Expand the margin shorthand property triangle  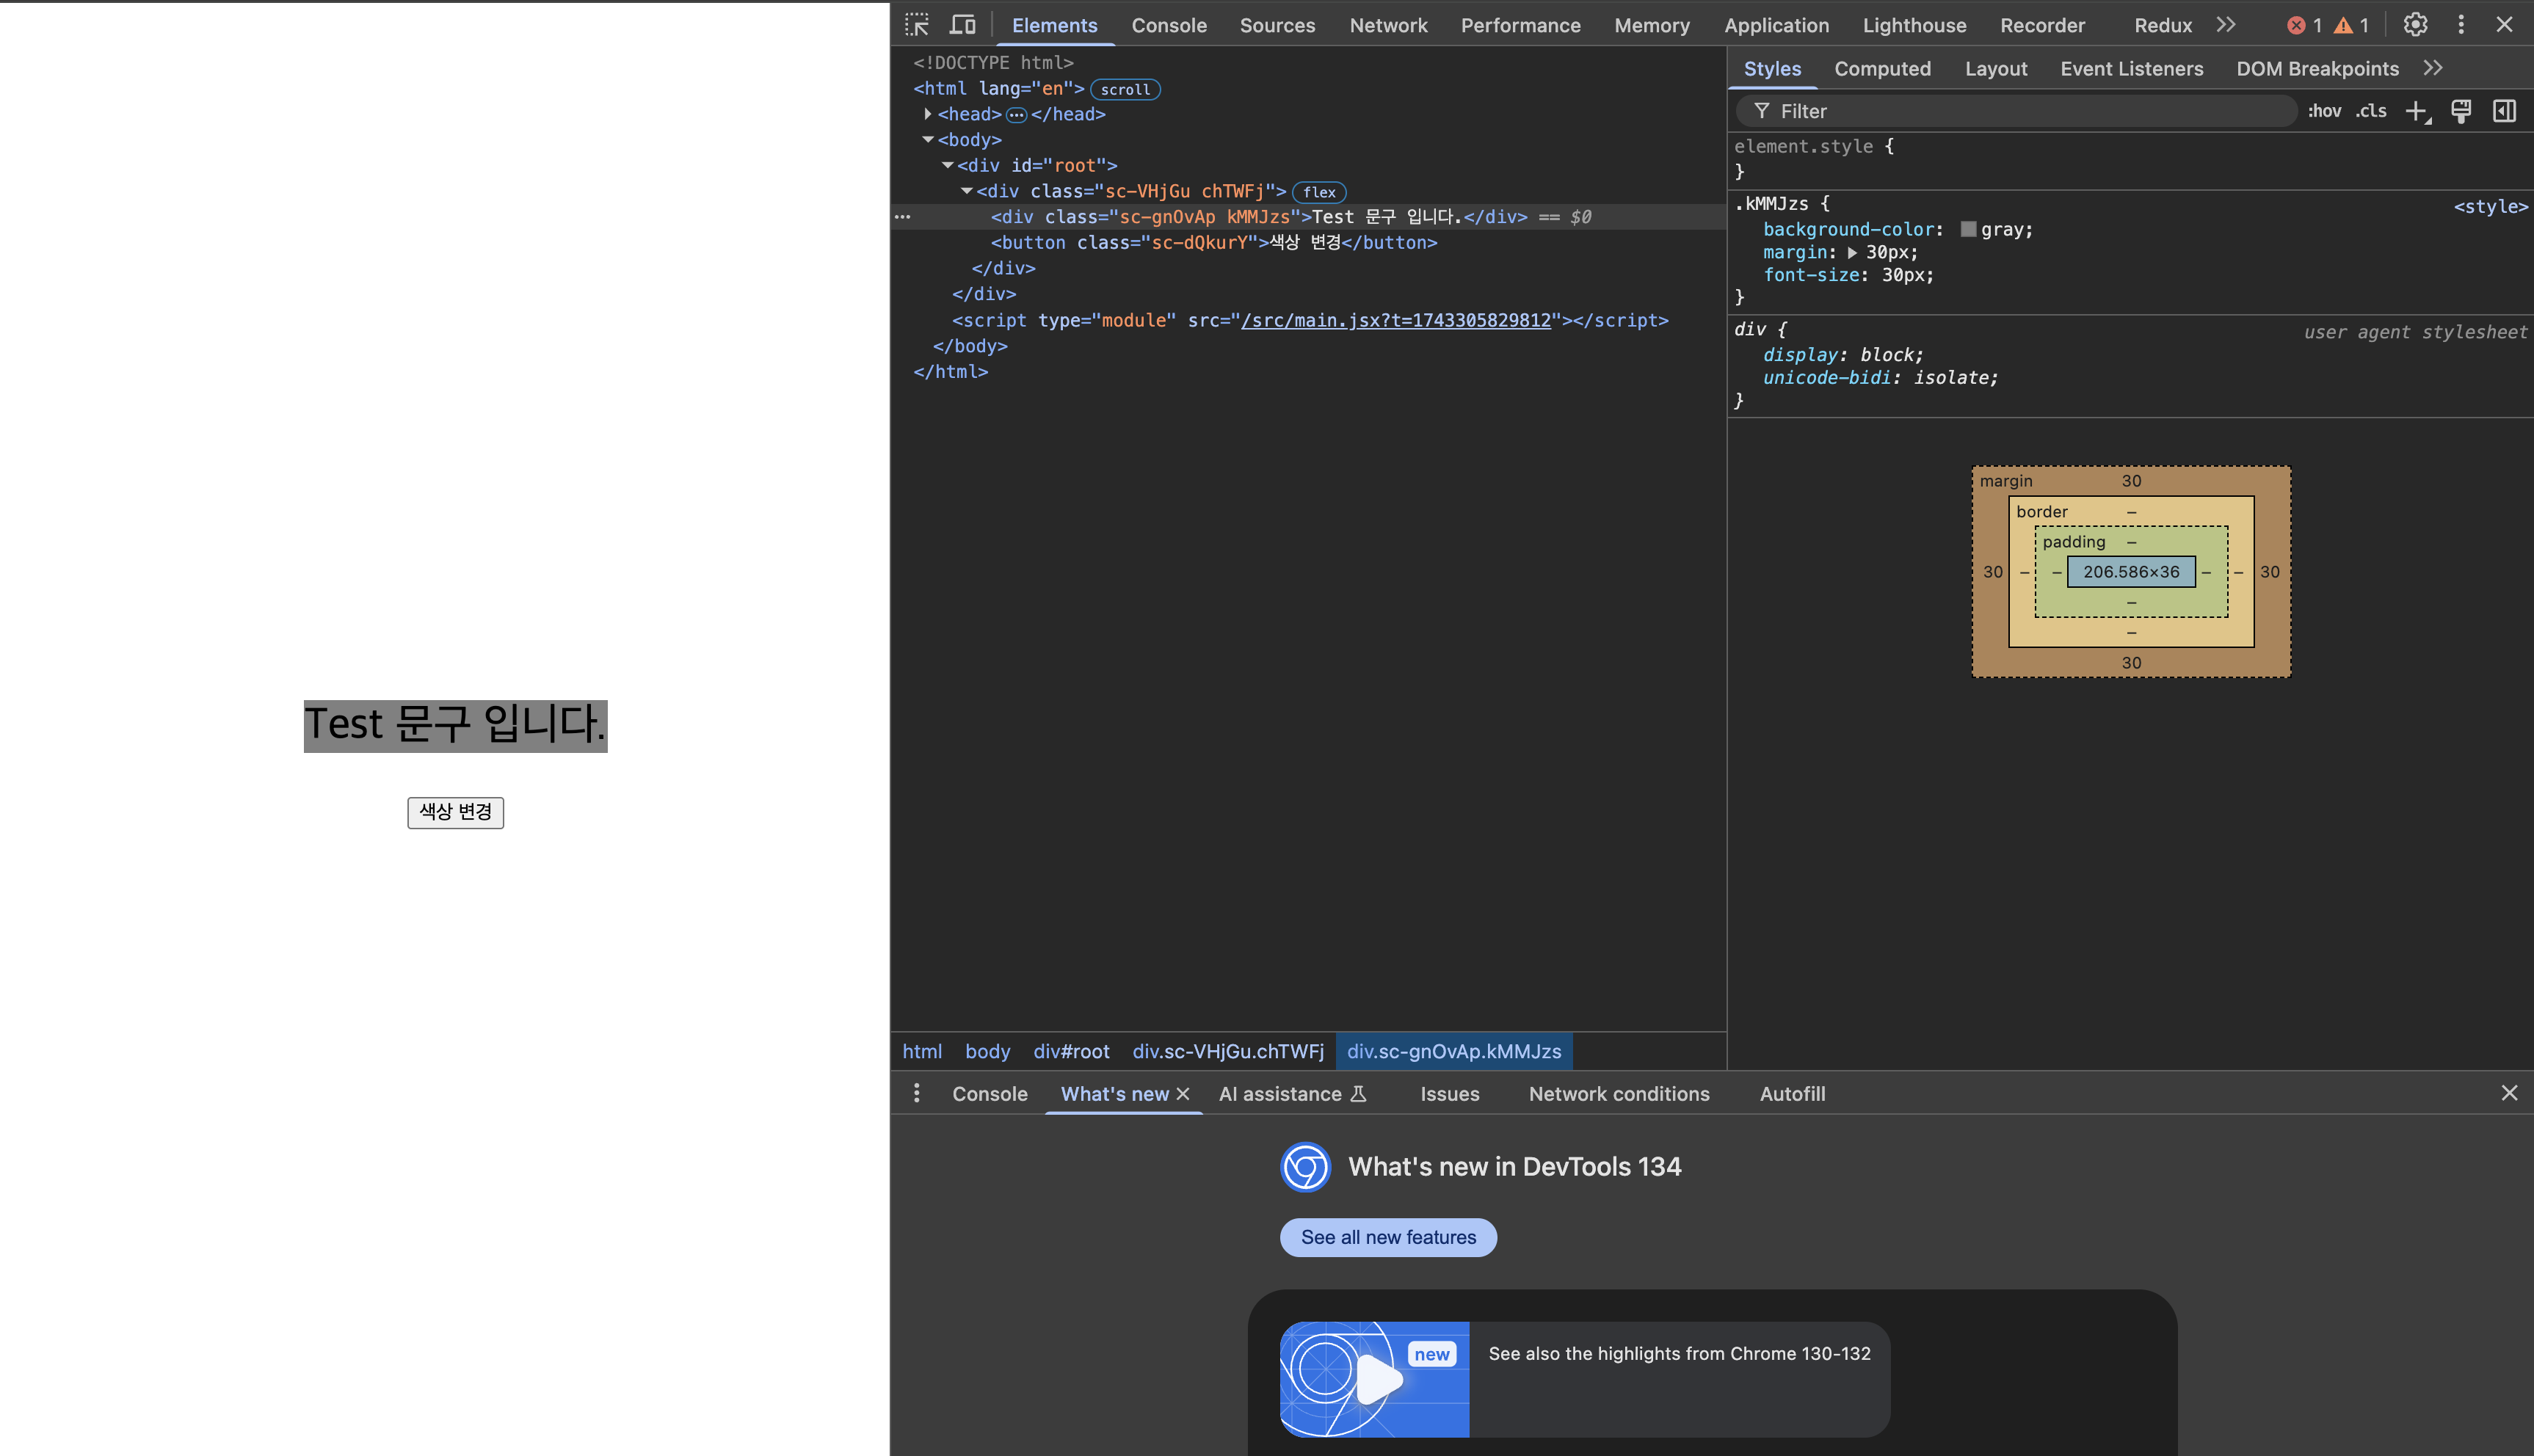[1852, 253]
